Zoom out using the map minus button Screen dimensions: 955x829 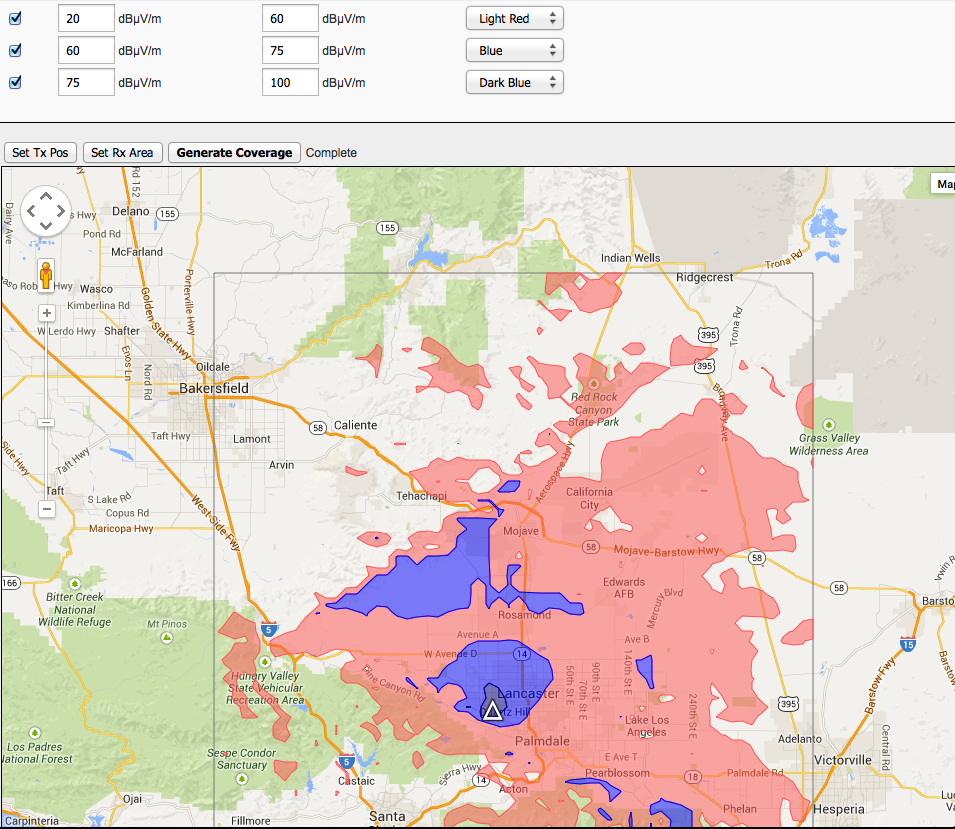tap(46, 509)
